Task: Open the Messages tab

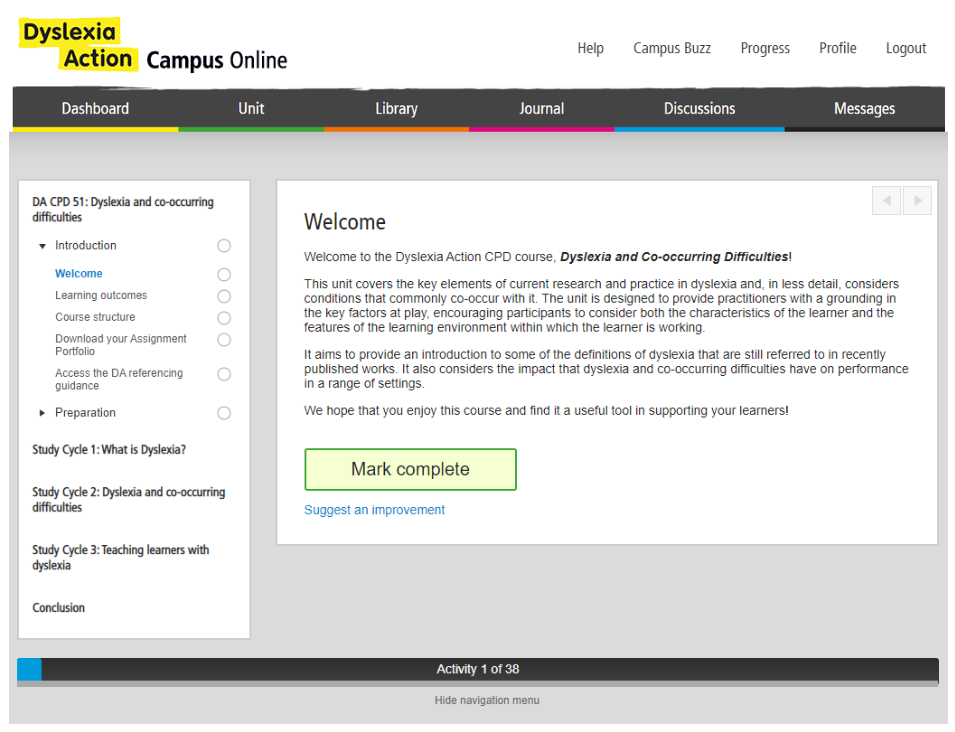Action: (x=864, y=110)
